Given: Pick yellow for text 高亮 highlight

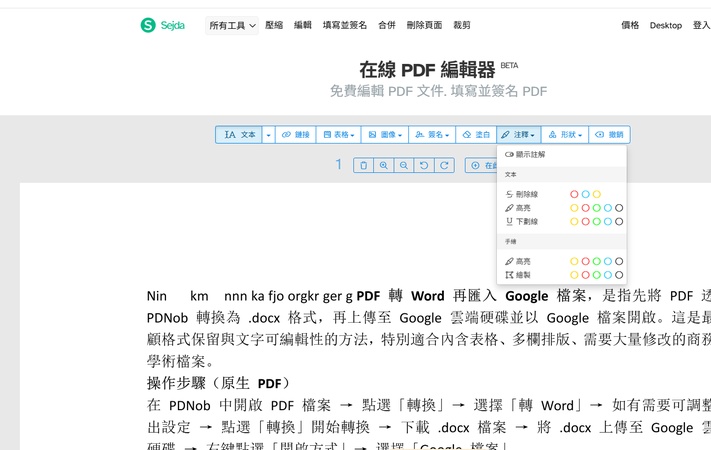Looking at the screenshot, I should click(574, 208).
